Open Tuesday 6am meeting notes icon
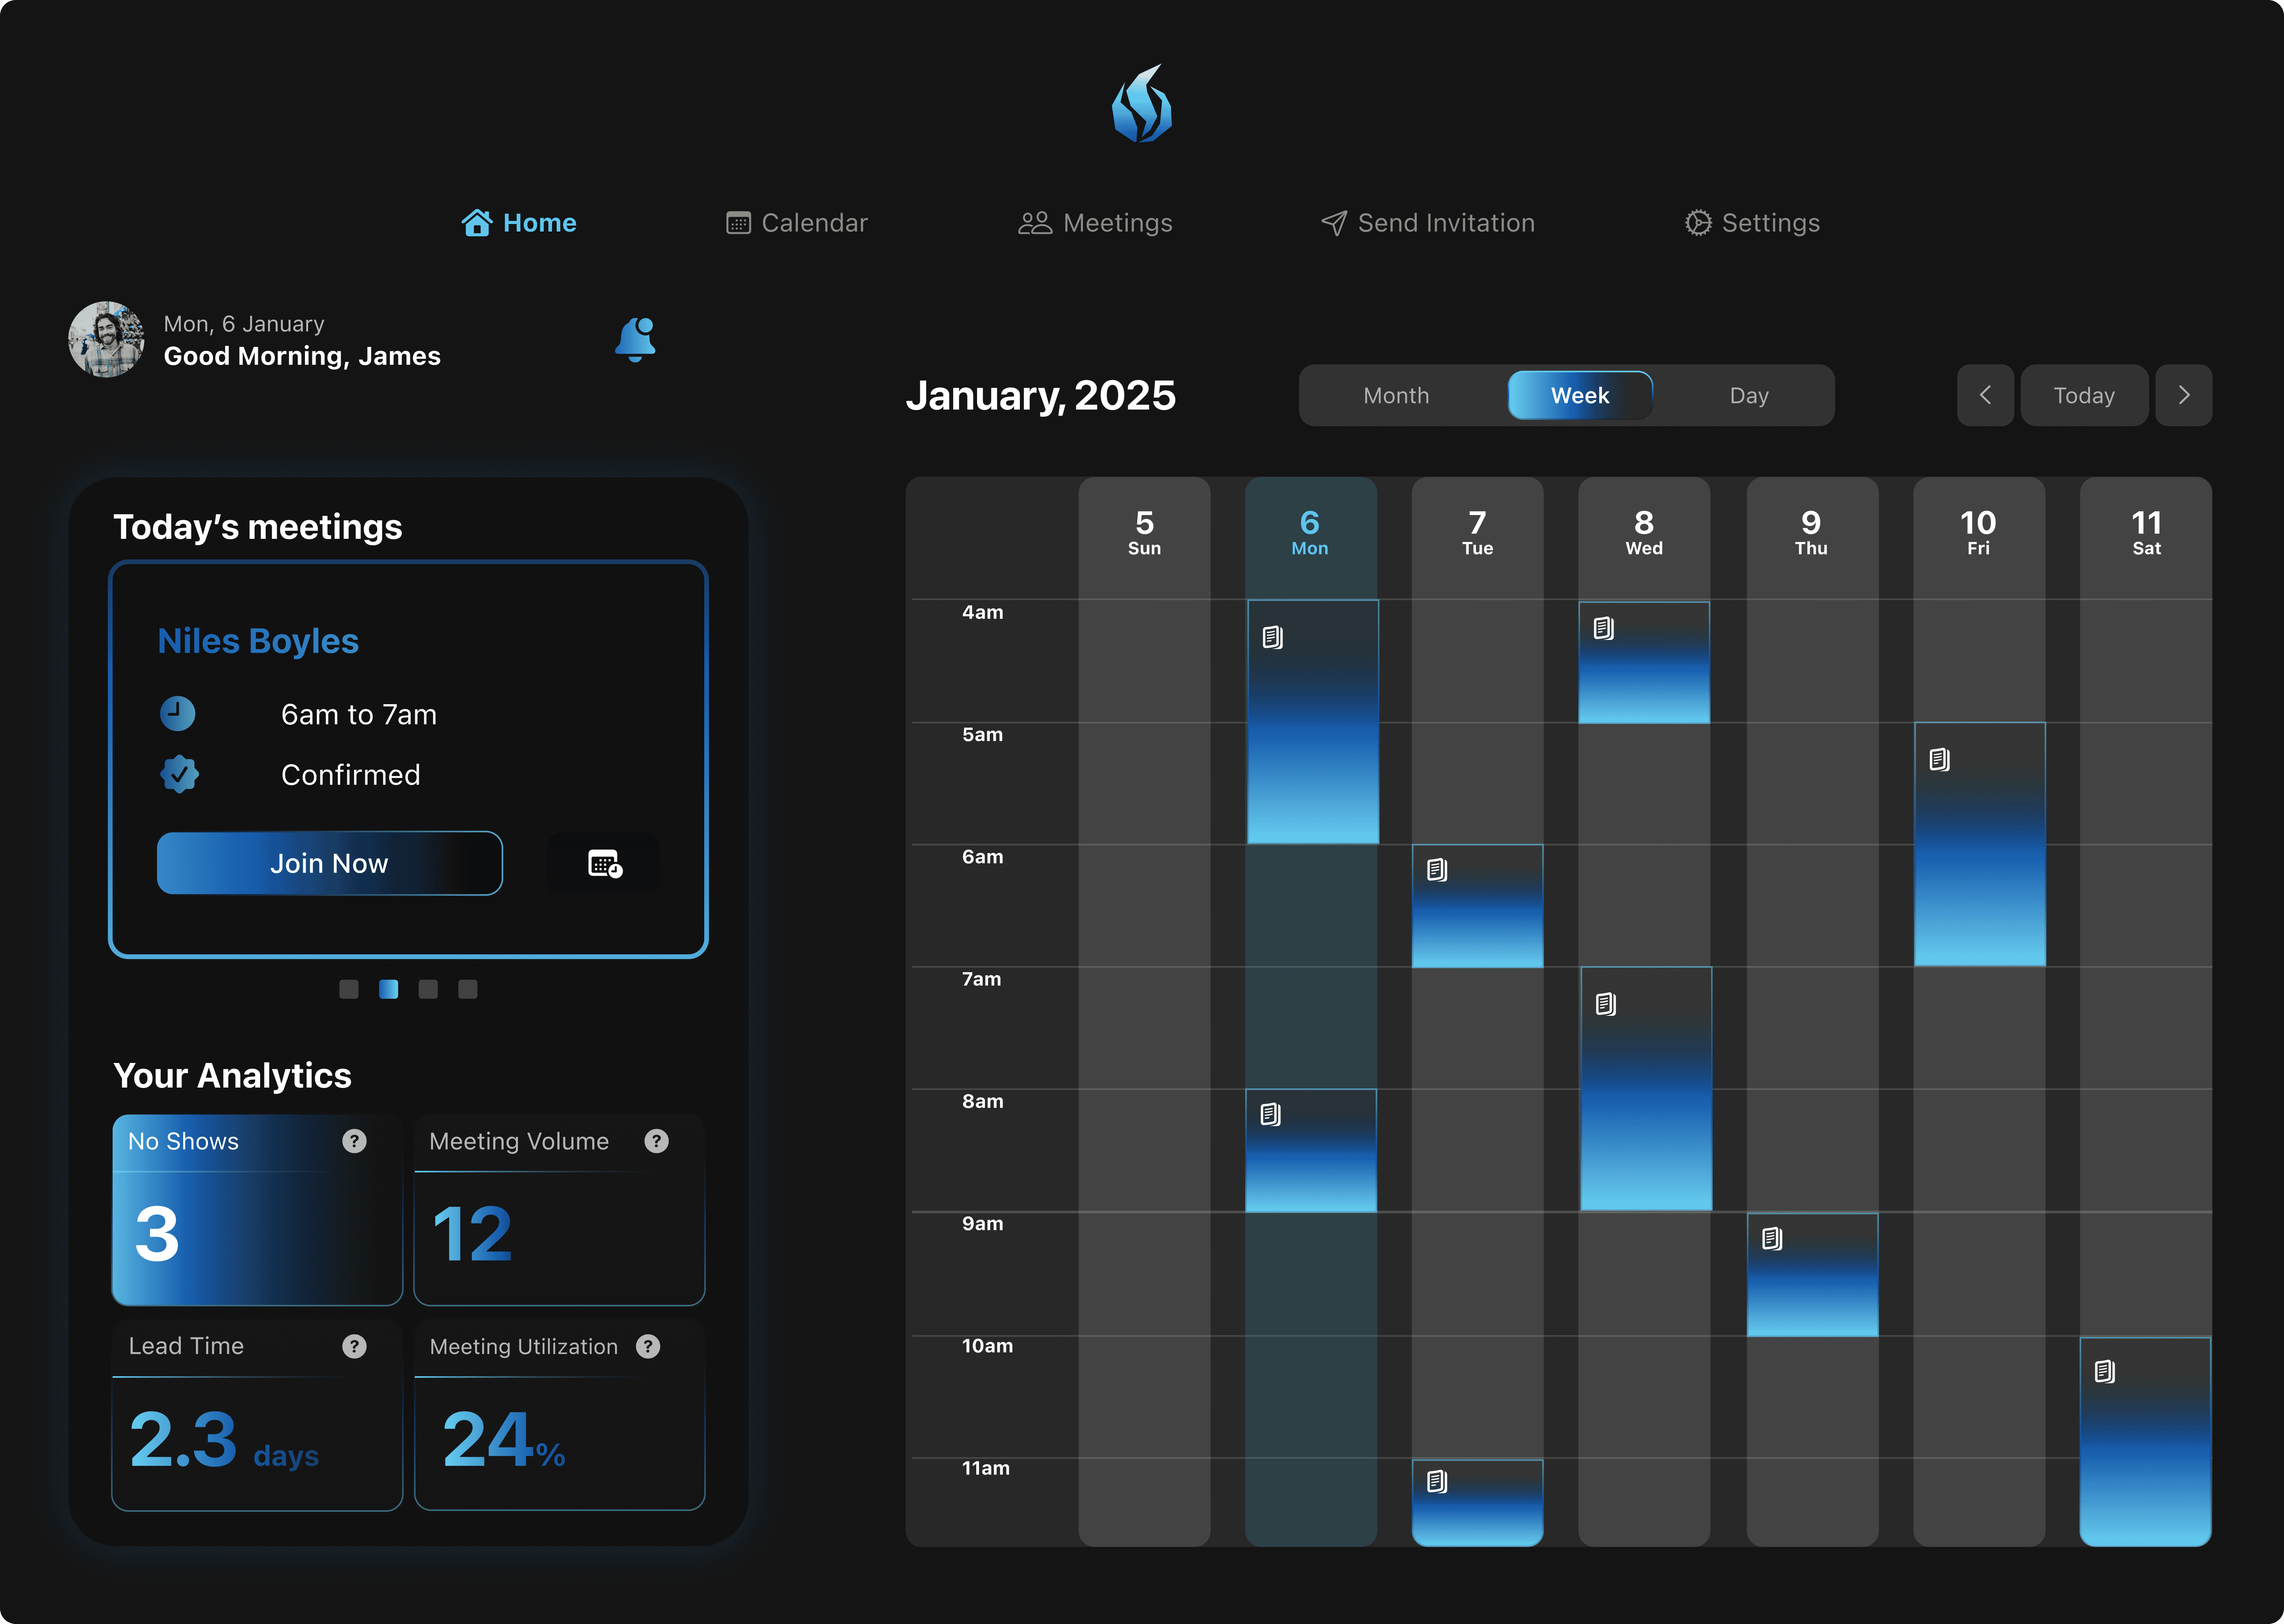2284x1624 pixels. [x=1437, y=870]
